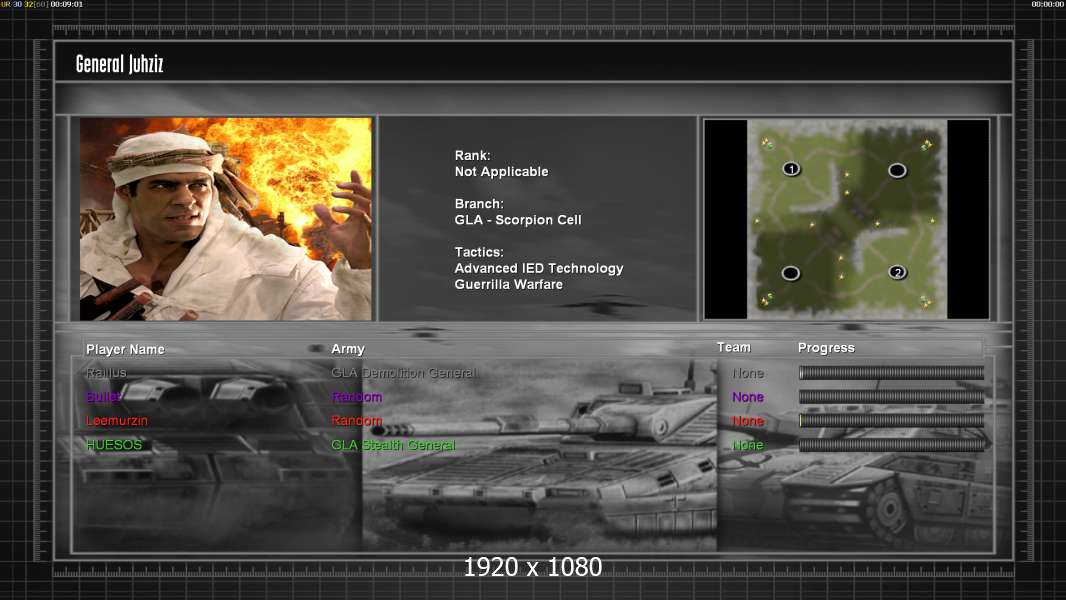Screen dimensions: 1066x600
Task: Click Leemurzin's team value None
Action: [x=748, y=421]
